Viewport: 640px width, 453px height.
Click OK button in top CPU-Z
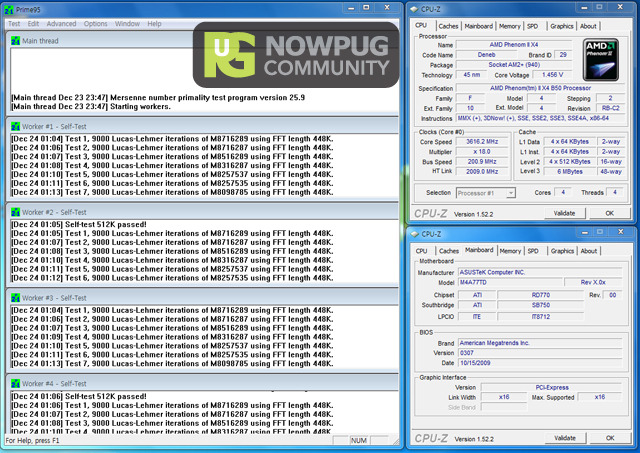click(609, 213)
